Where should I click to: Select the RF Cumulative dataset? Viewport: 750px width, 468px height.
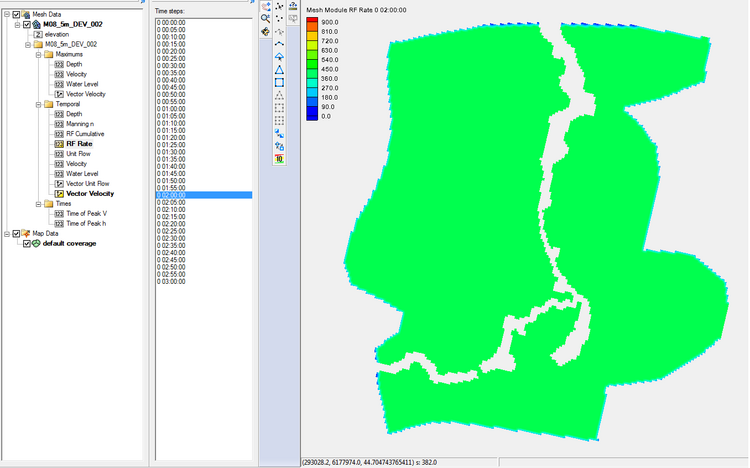pos(85,133)
